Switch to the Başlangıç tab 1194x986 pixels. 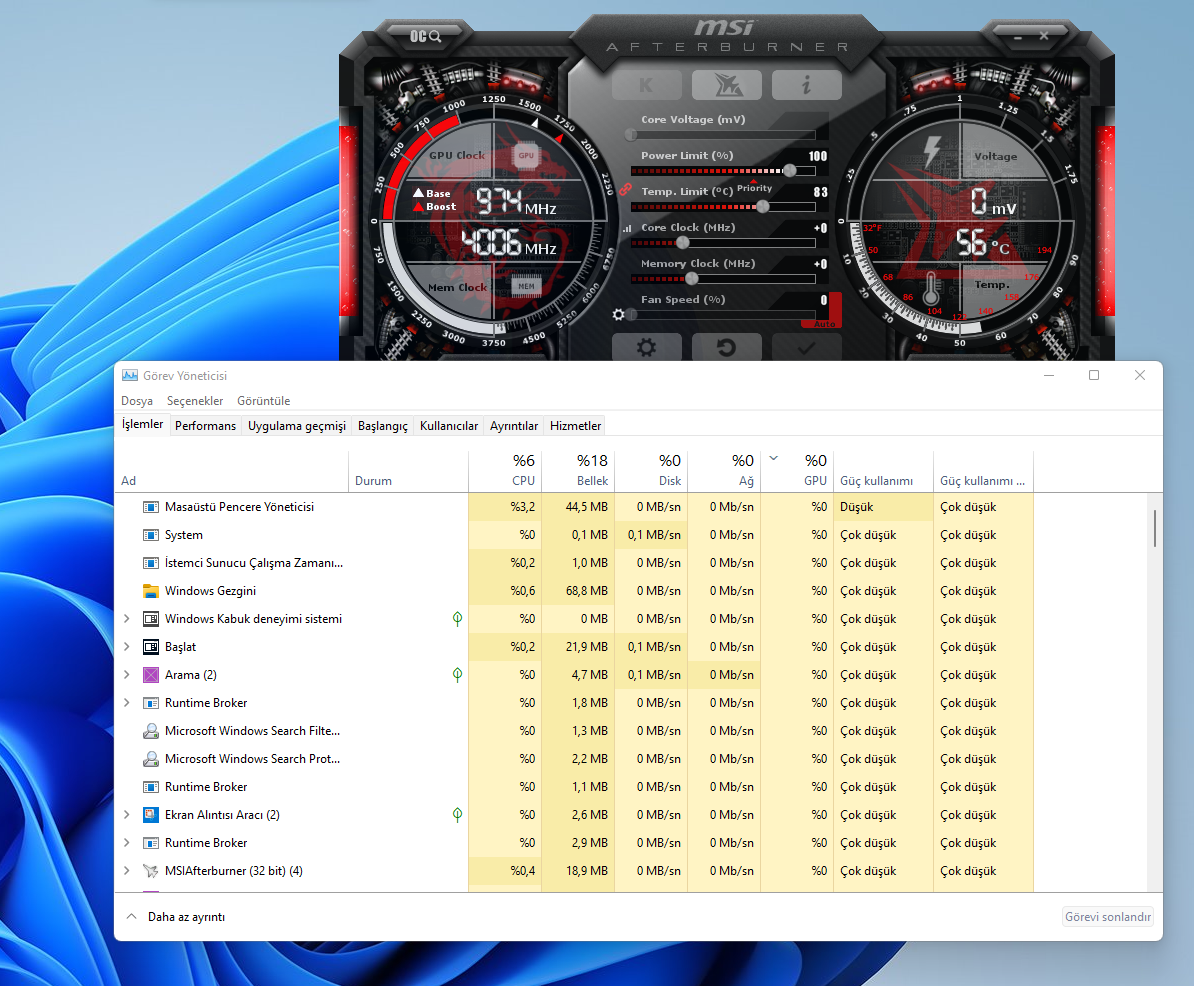coord(383,426)
